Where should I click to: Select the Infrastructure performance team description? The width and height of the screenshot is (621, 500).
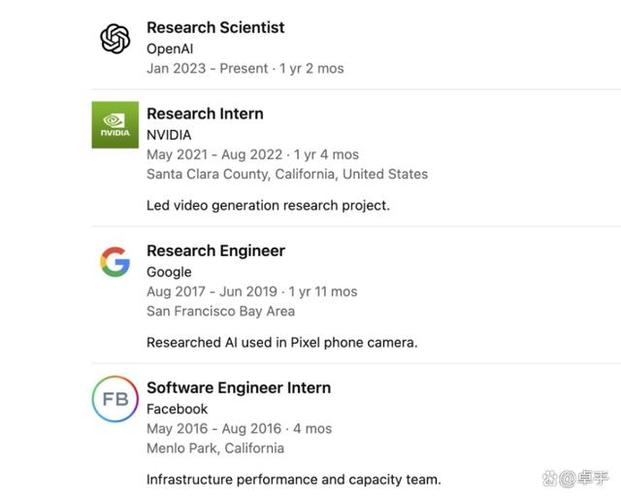pyautogui.click(x=293, y=480)
